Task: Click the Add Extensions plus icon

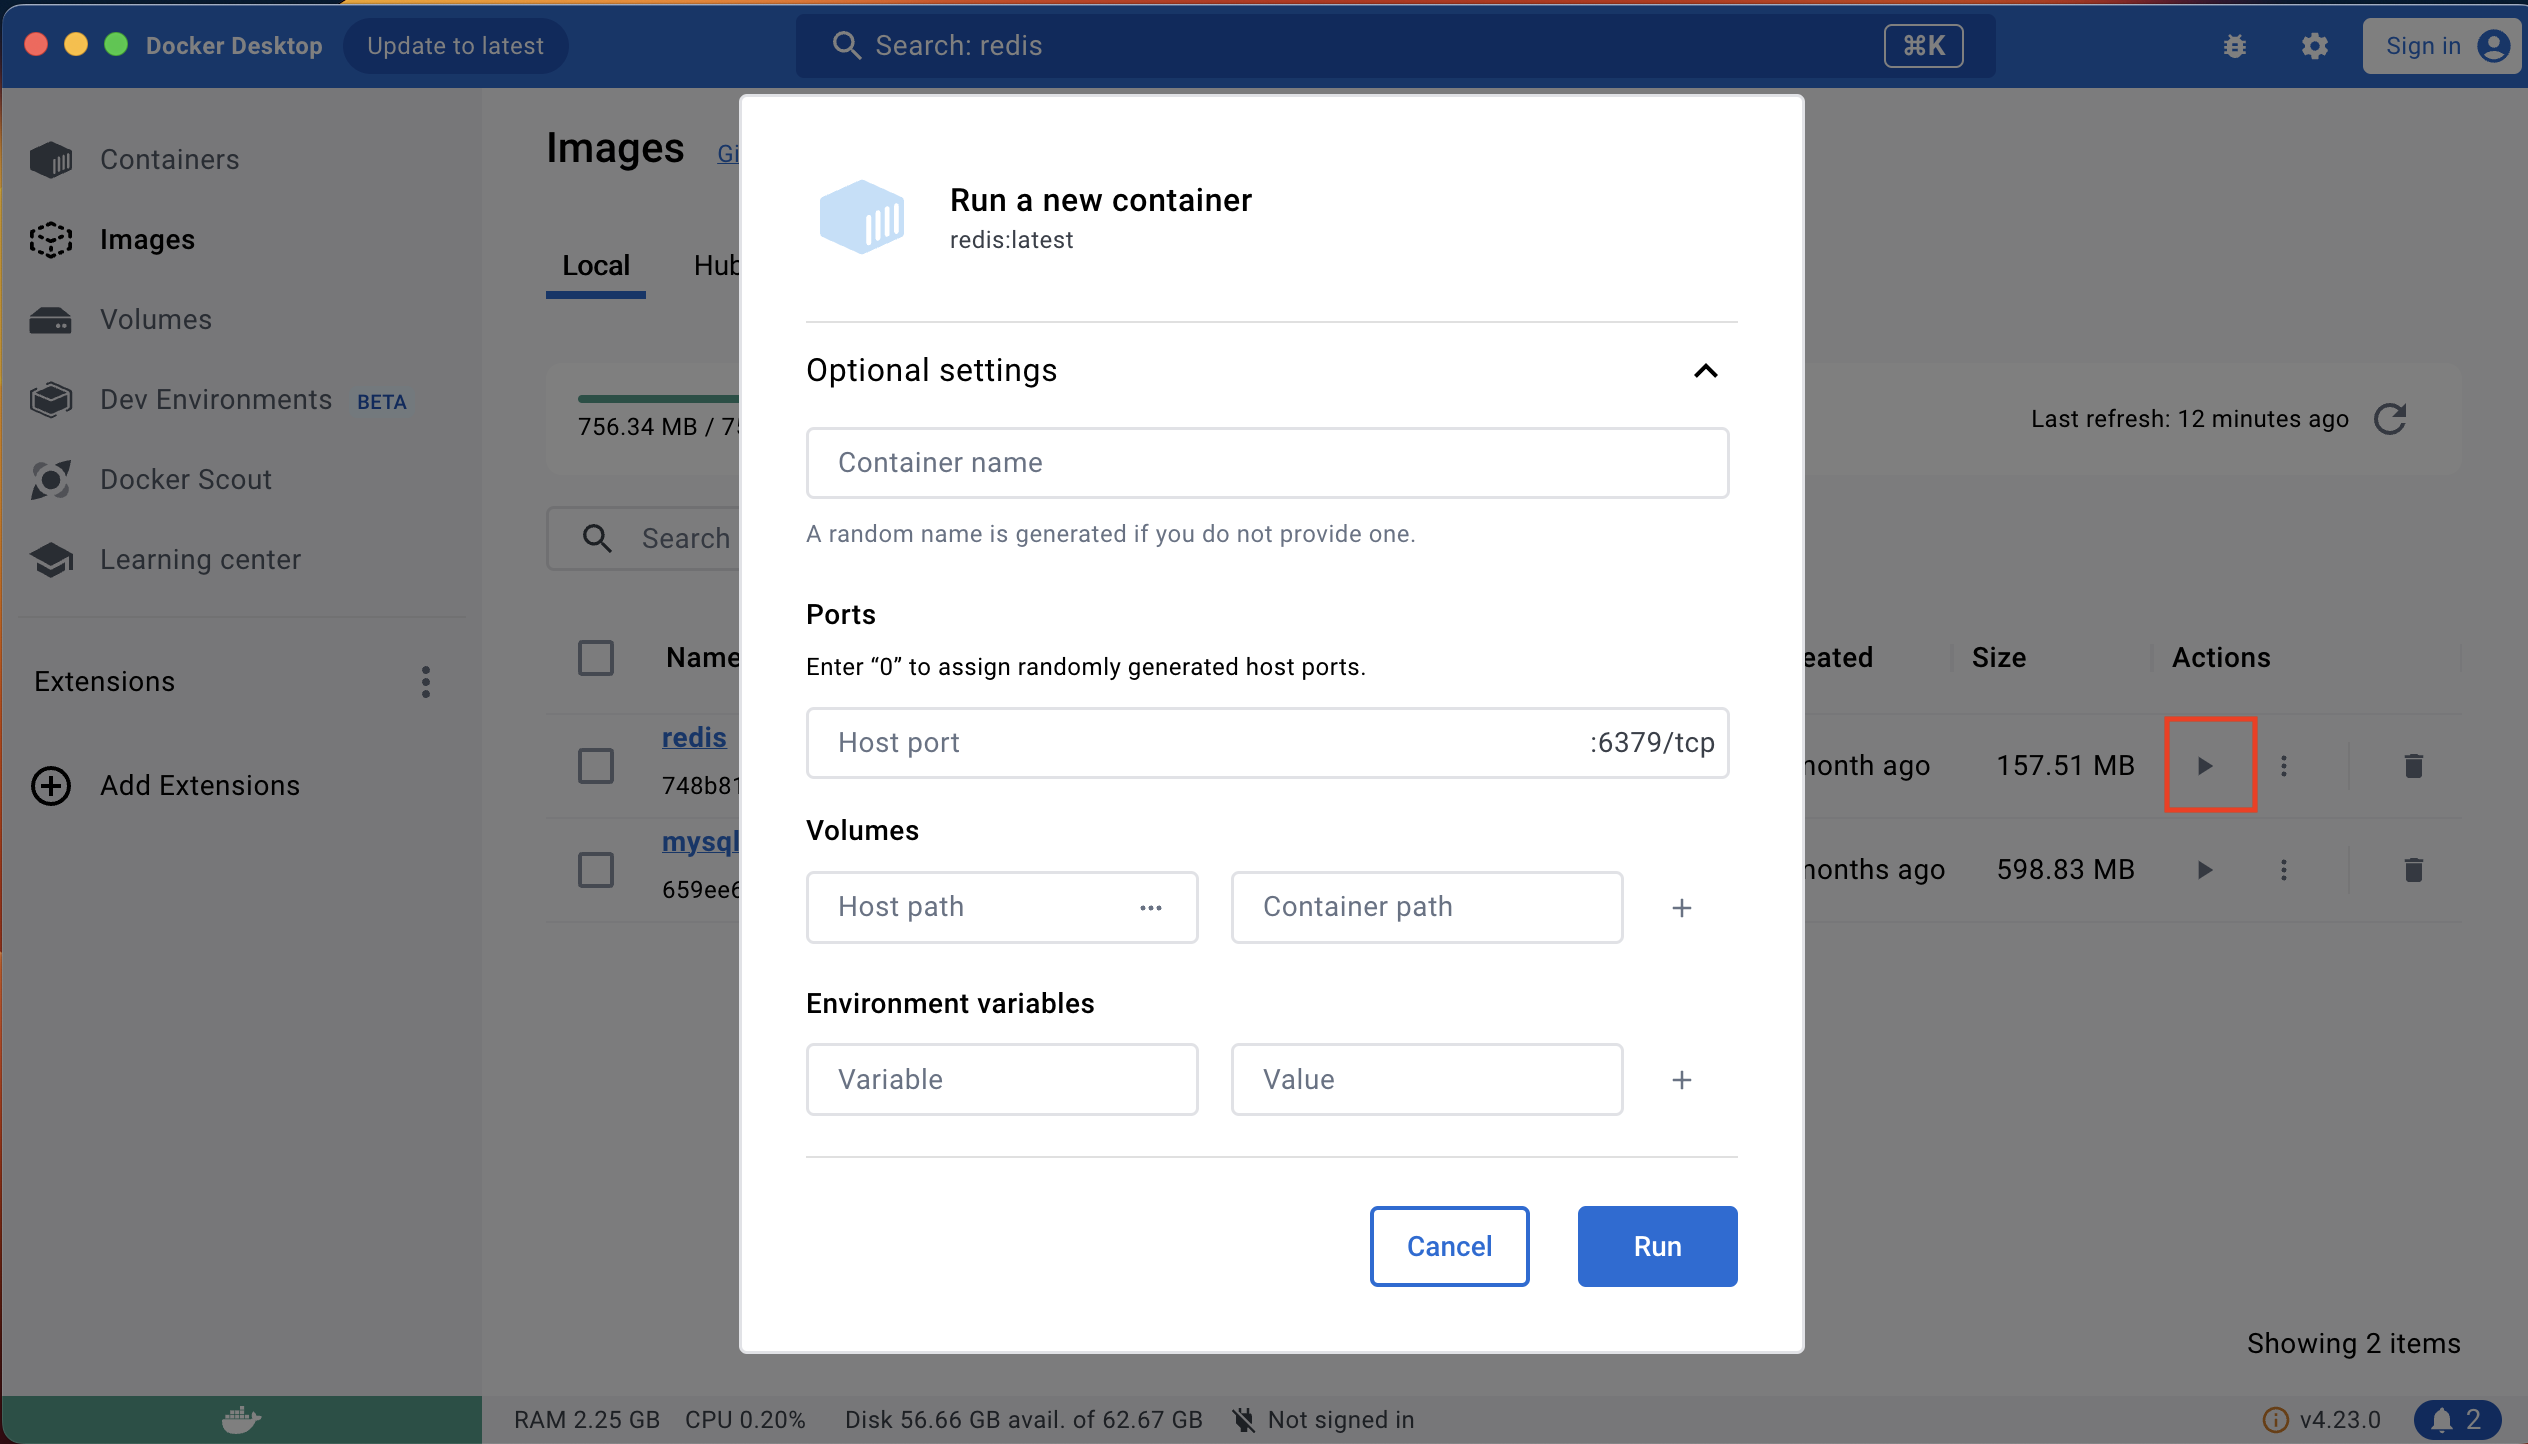Action: coord(51,786)
